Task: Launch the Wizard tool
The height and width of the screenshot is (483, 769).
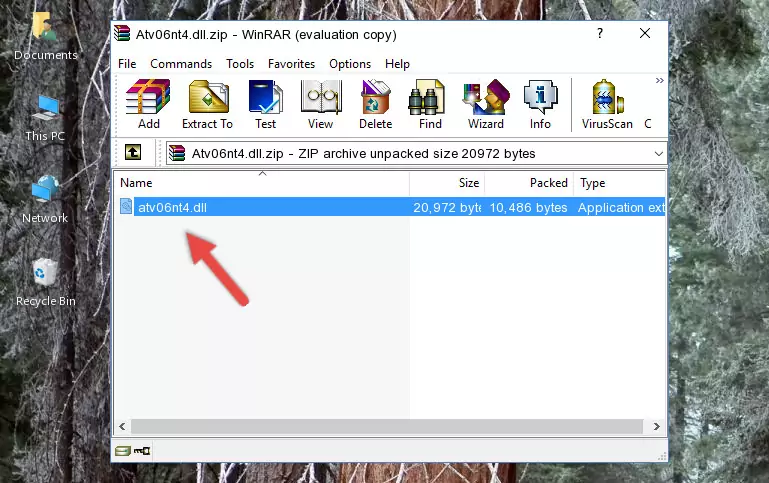Action: (486, 104)
